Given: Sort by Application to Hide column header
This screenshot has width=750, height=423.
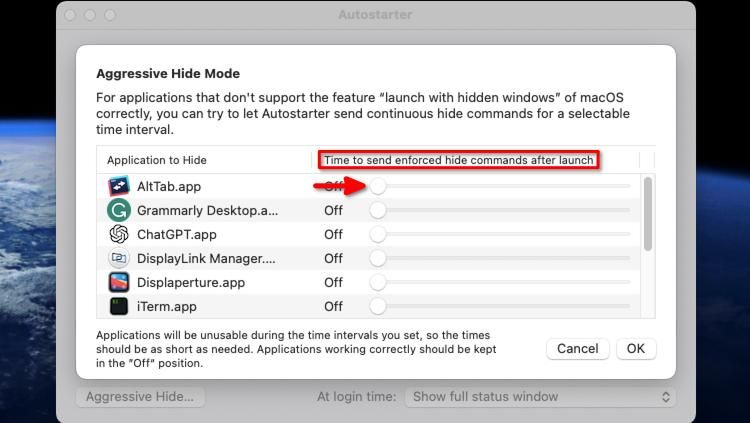Looking at the screenshot, I should (x=157, y=160).
